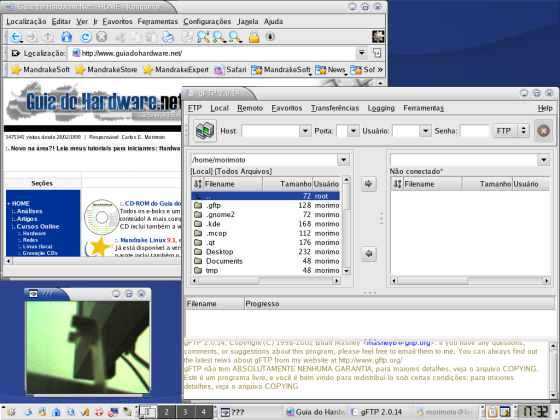Click the red stop transfer button in gFTP
The image size is (560, 420).
click(543, 131)
